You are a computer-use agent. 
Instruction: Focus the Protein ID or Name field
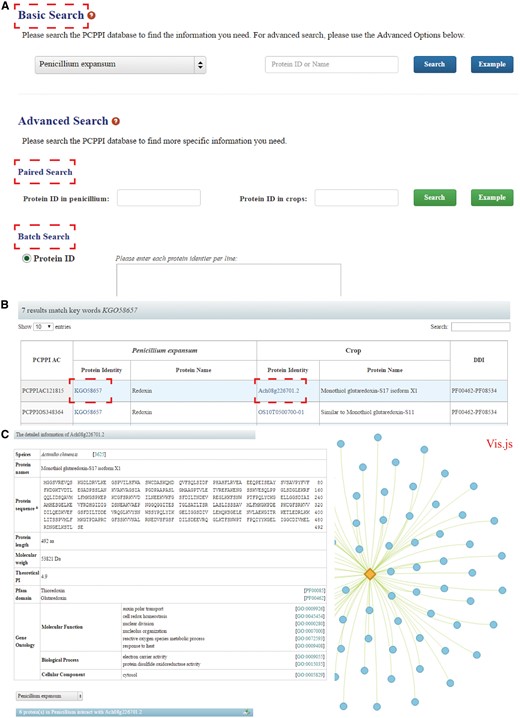coord(331,65)
